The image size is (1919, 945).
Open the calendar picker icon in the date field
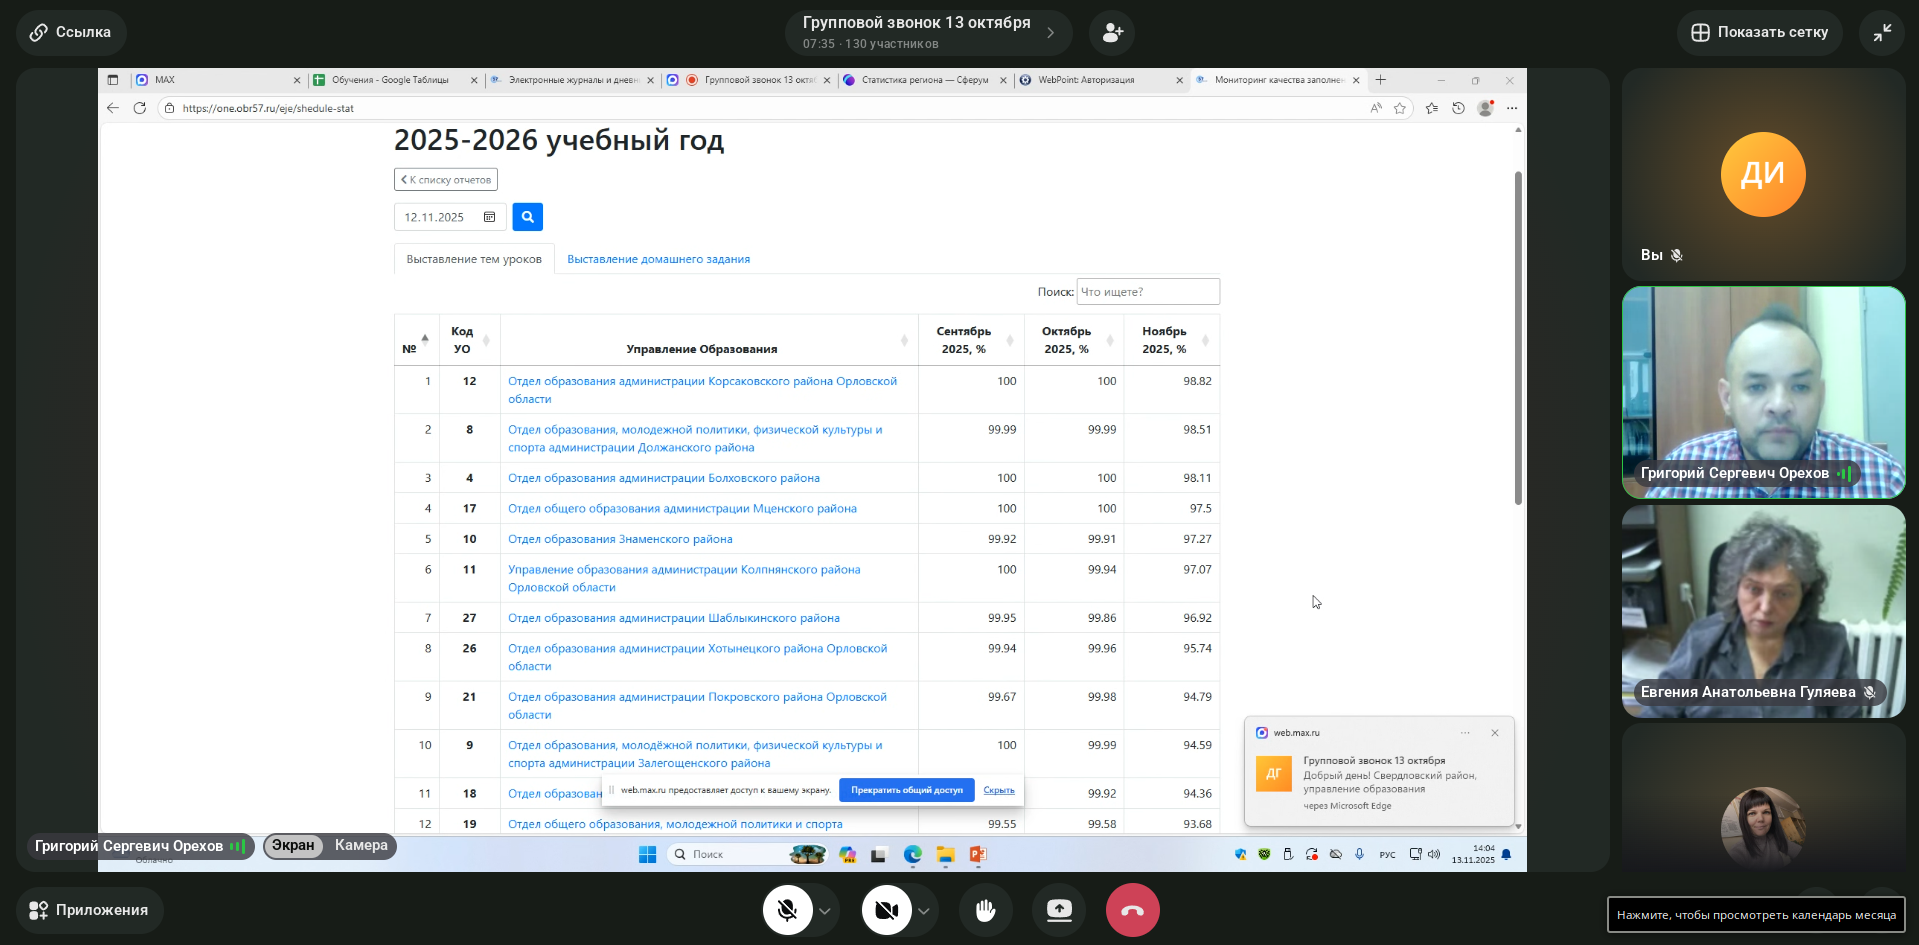click(490, 217)
